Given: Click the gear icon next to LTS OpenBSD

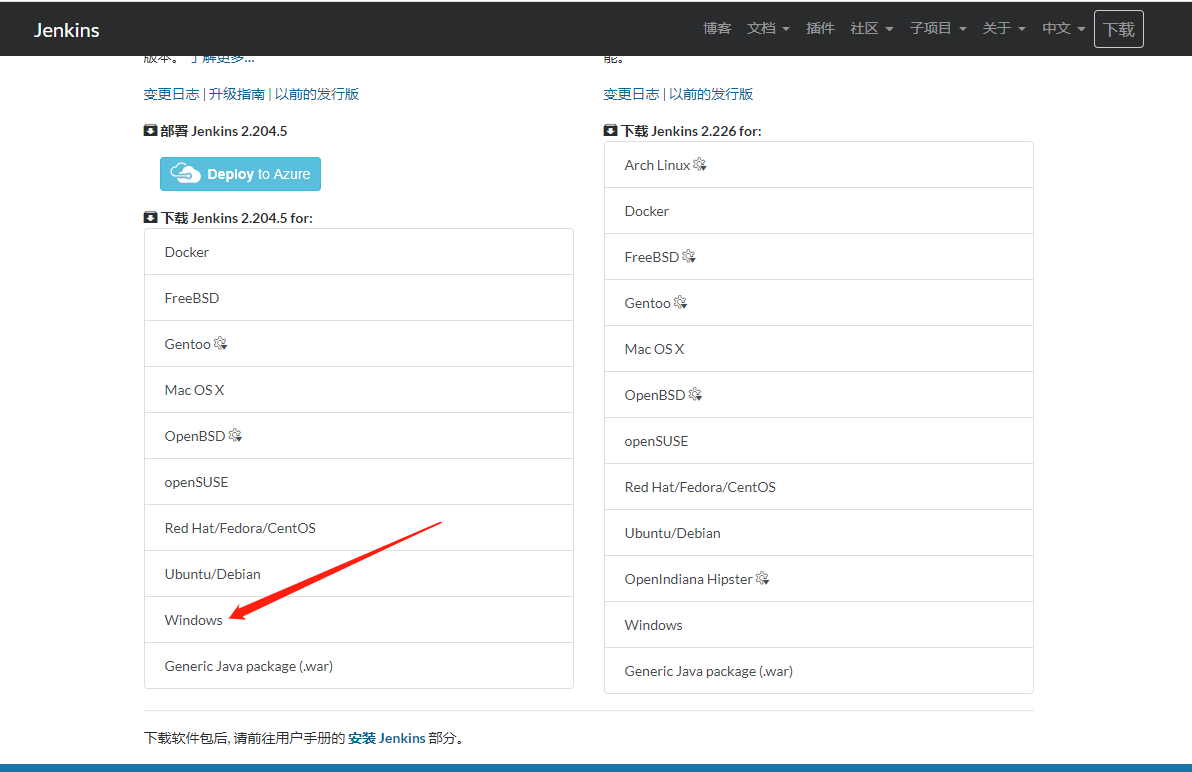Looking at the screenshot, I should click(x=235, y=435).
